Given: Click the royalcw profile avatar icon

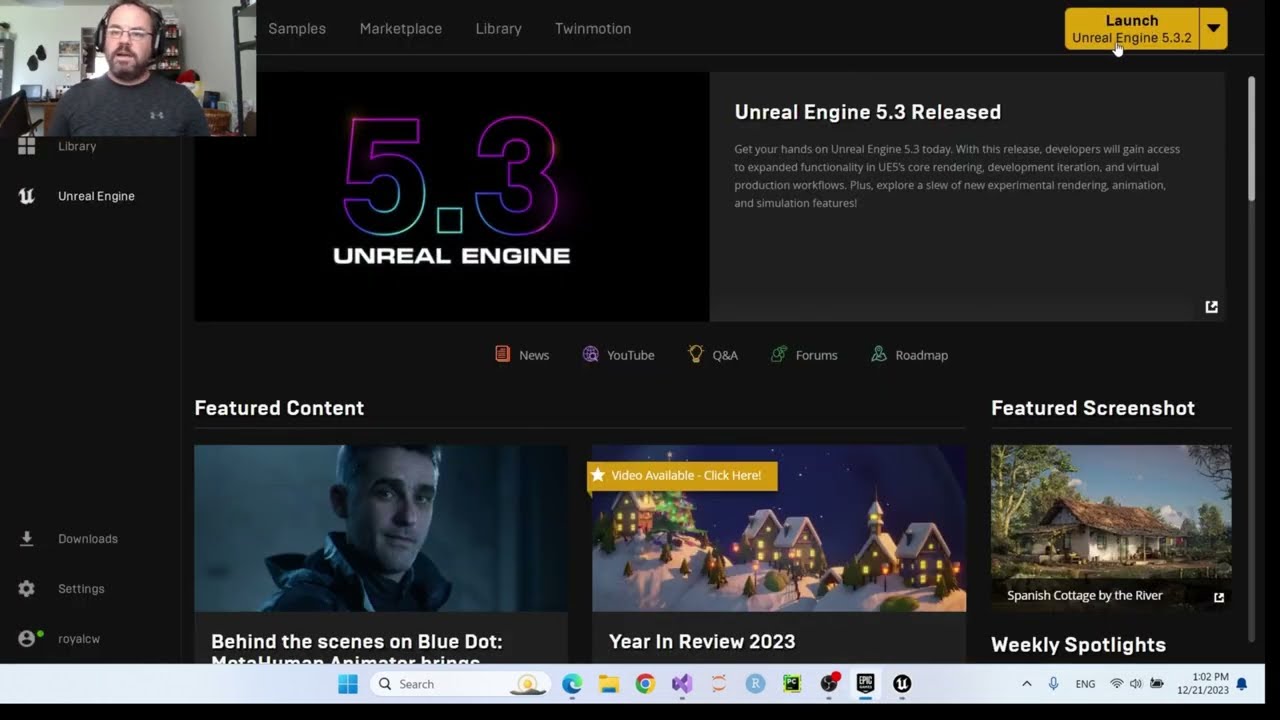Looking at the screenshot, I should (28, 638).
